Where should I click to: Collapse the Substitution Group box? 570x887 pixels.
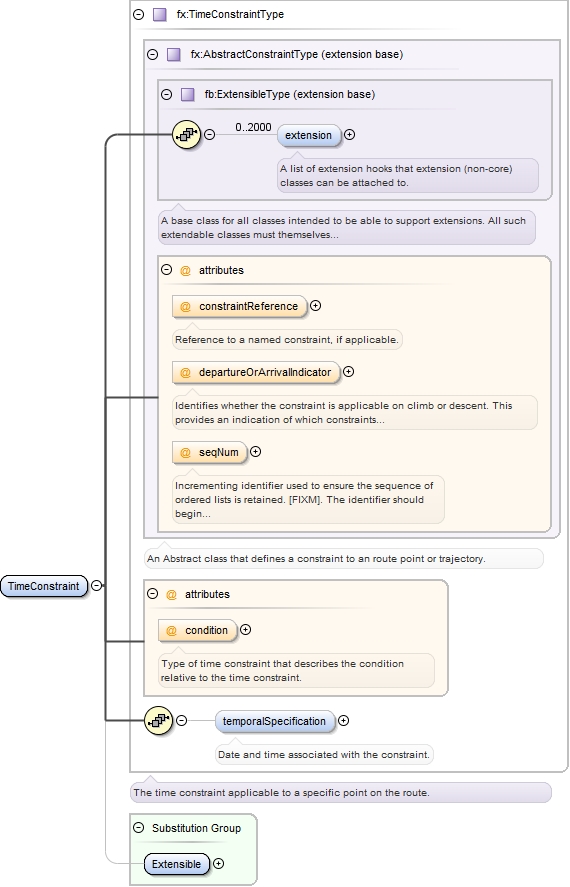pyautogui.click(x=139, y=828)
